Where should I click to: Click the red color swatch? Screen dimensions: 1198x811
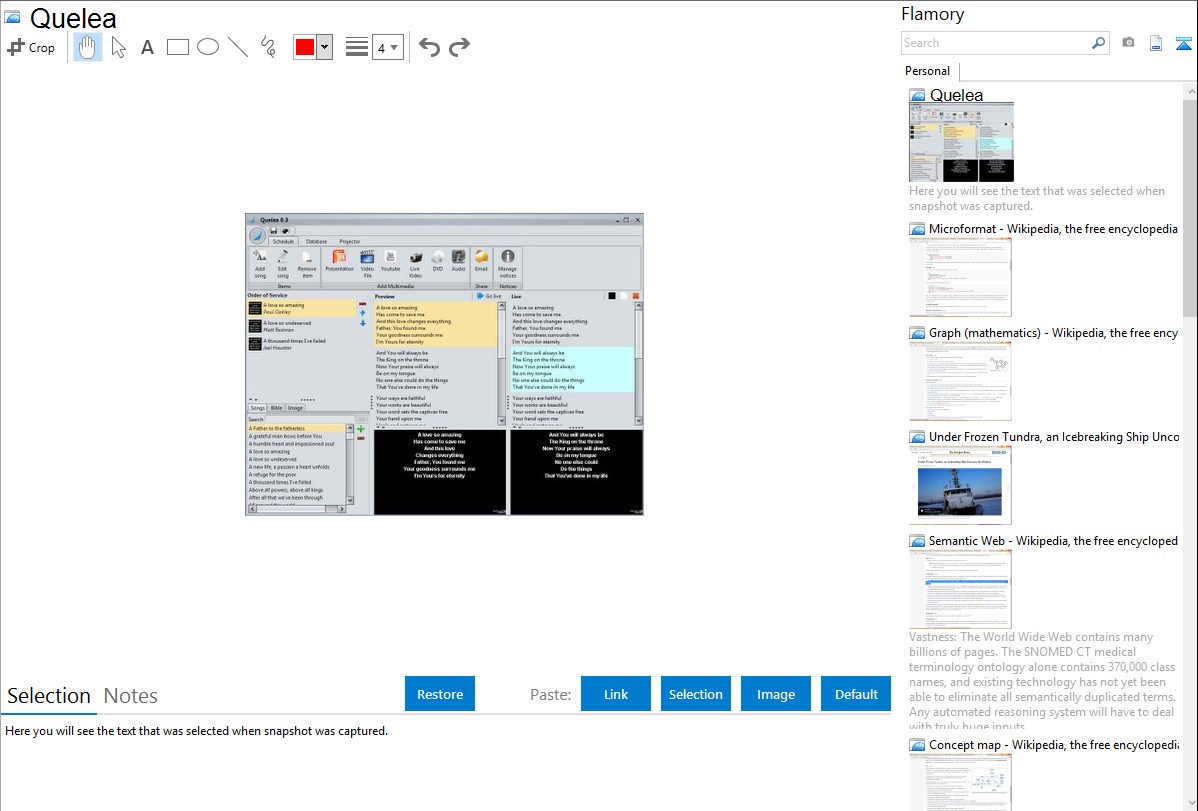(305, 47)
